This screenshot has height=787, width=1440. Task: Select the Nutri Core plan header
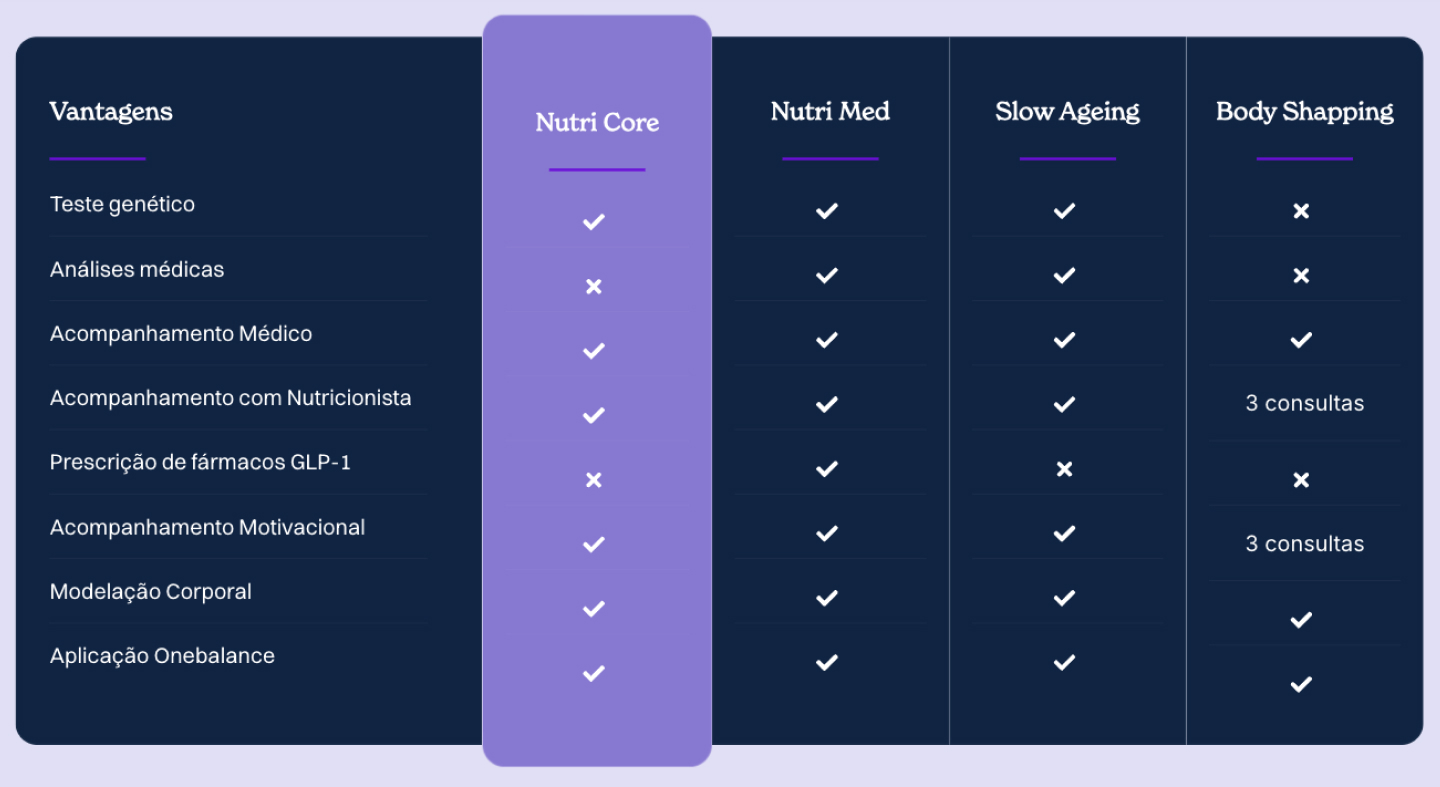click(597, 123)
